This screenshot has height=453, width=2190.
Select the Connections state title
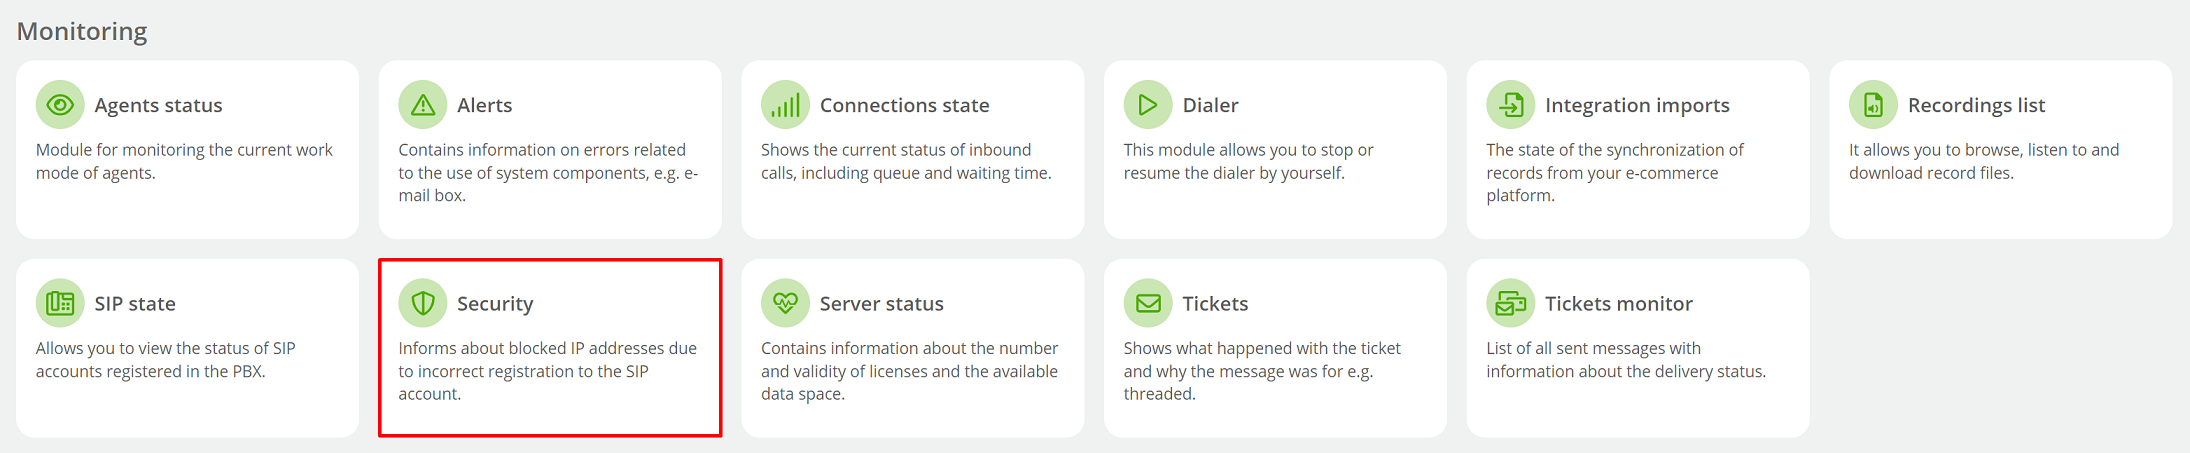click(904, 105)
